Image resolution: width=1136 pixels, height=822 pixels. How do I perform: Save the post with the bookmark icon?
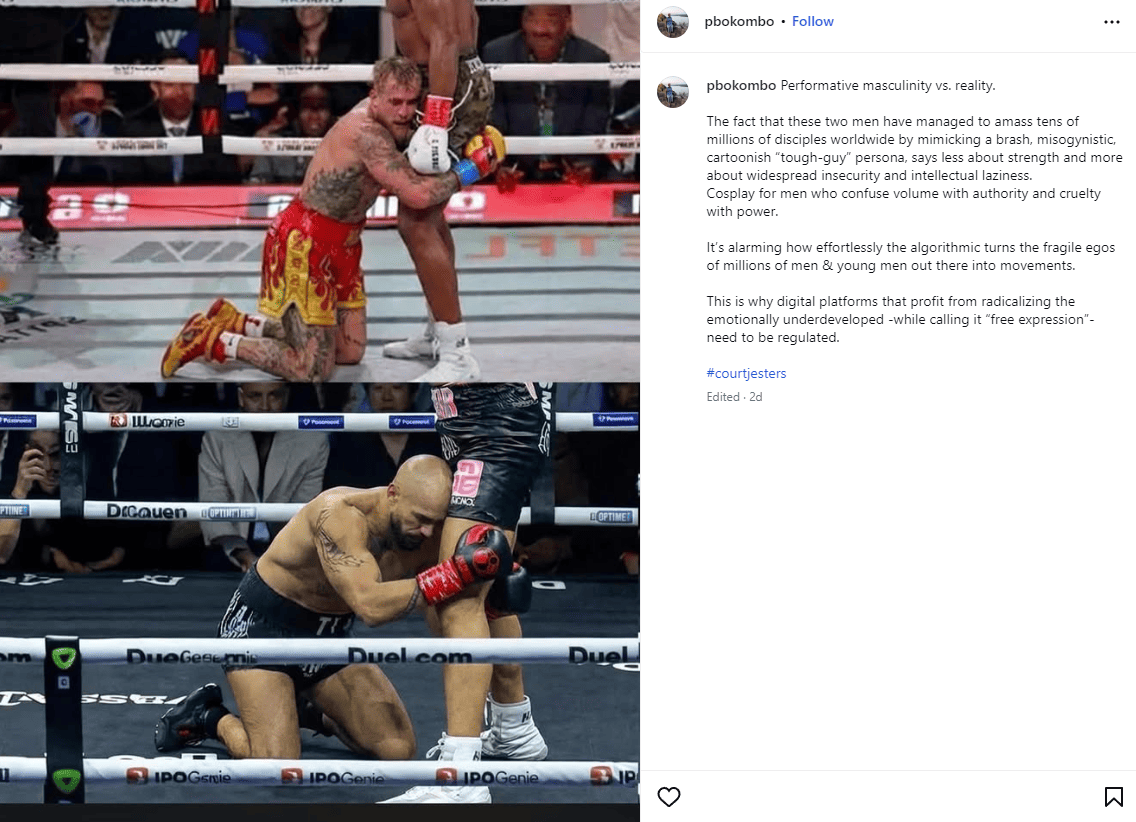coord(1114,797)
